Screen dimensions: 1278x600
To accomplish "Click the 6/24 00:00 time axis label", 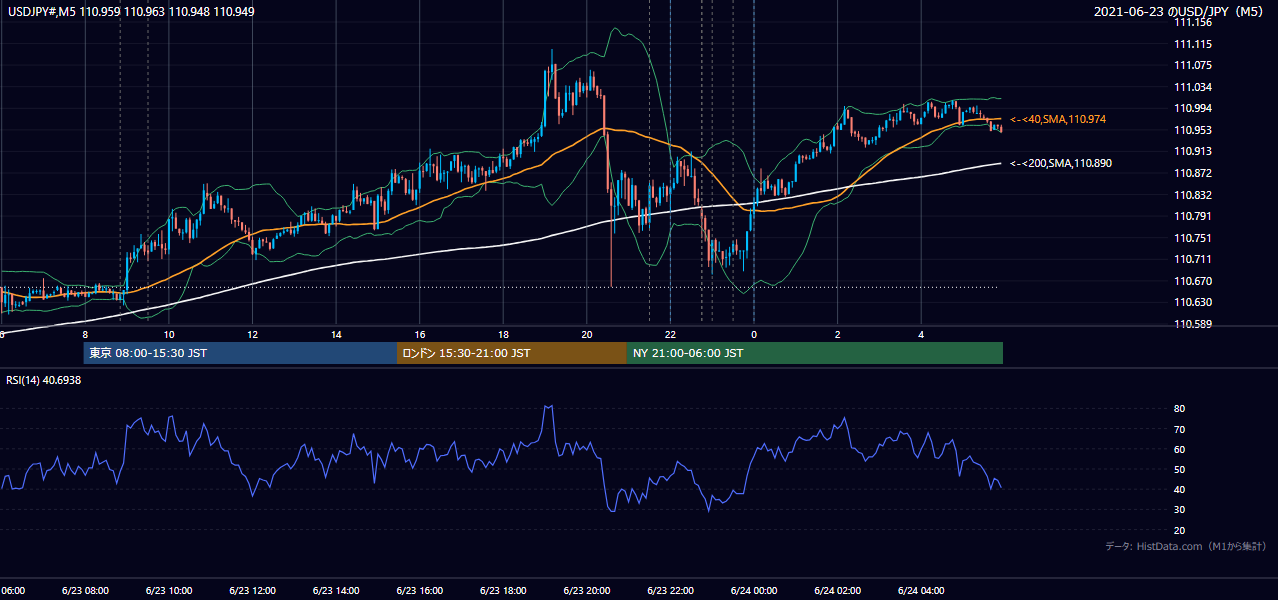I will point(753,591).
